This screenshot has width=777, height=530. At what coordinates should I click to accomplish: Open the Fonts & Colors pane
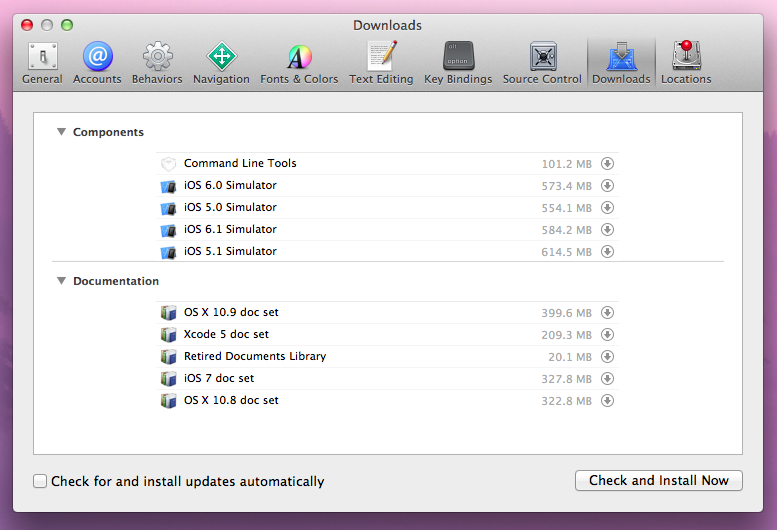coord(299,62)
